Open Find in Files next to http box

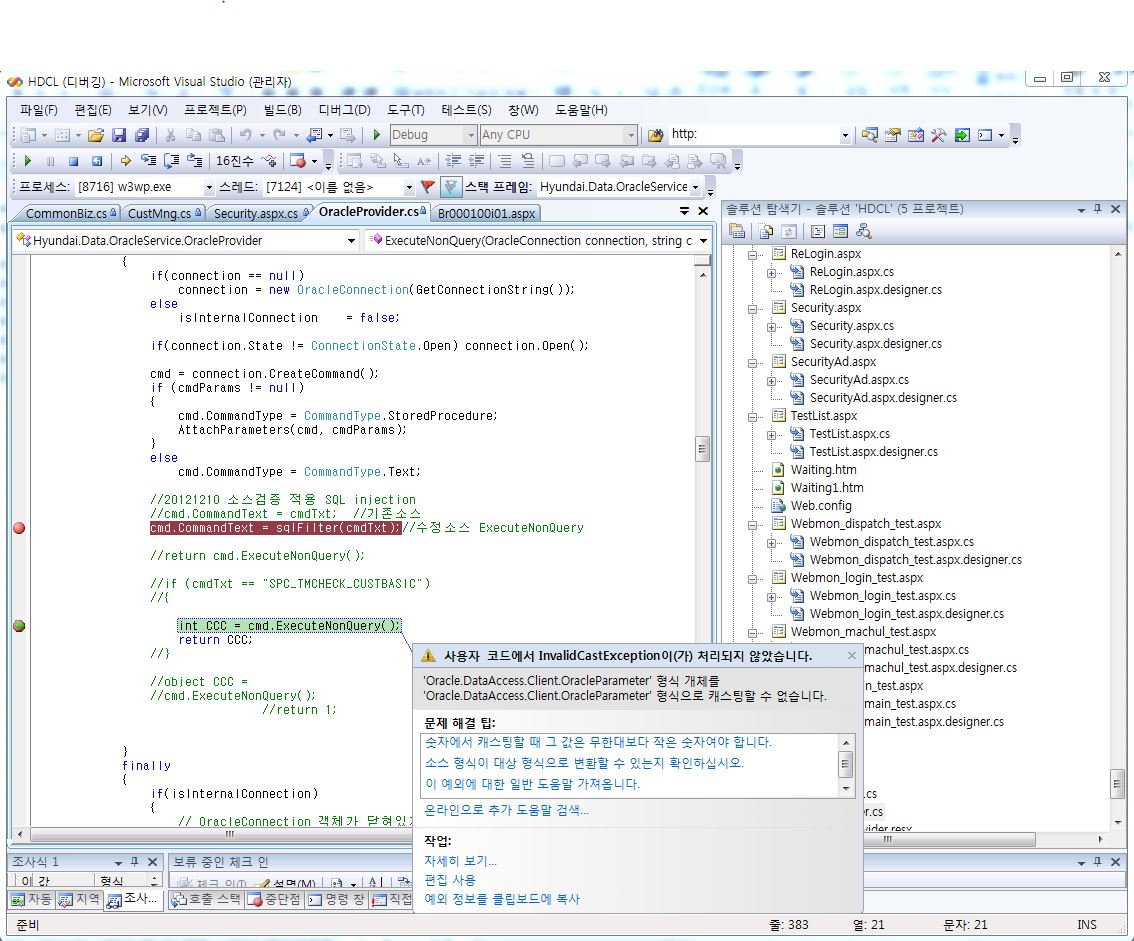655,135
